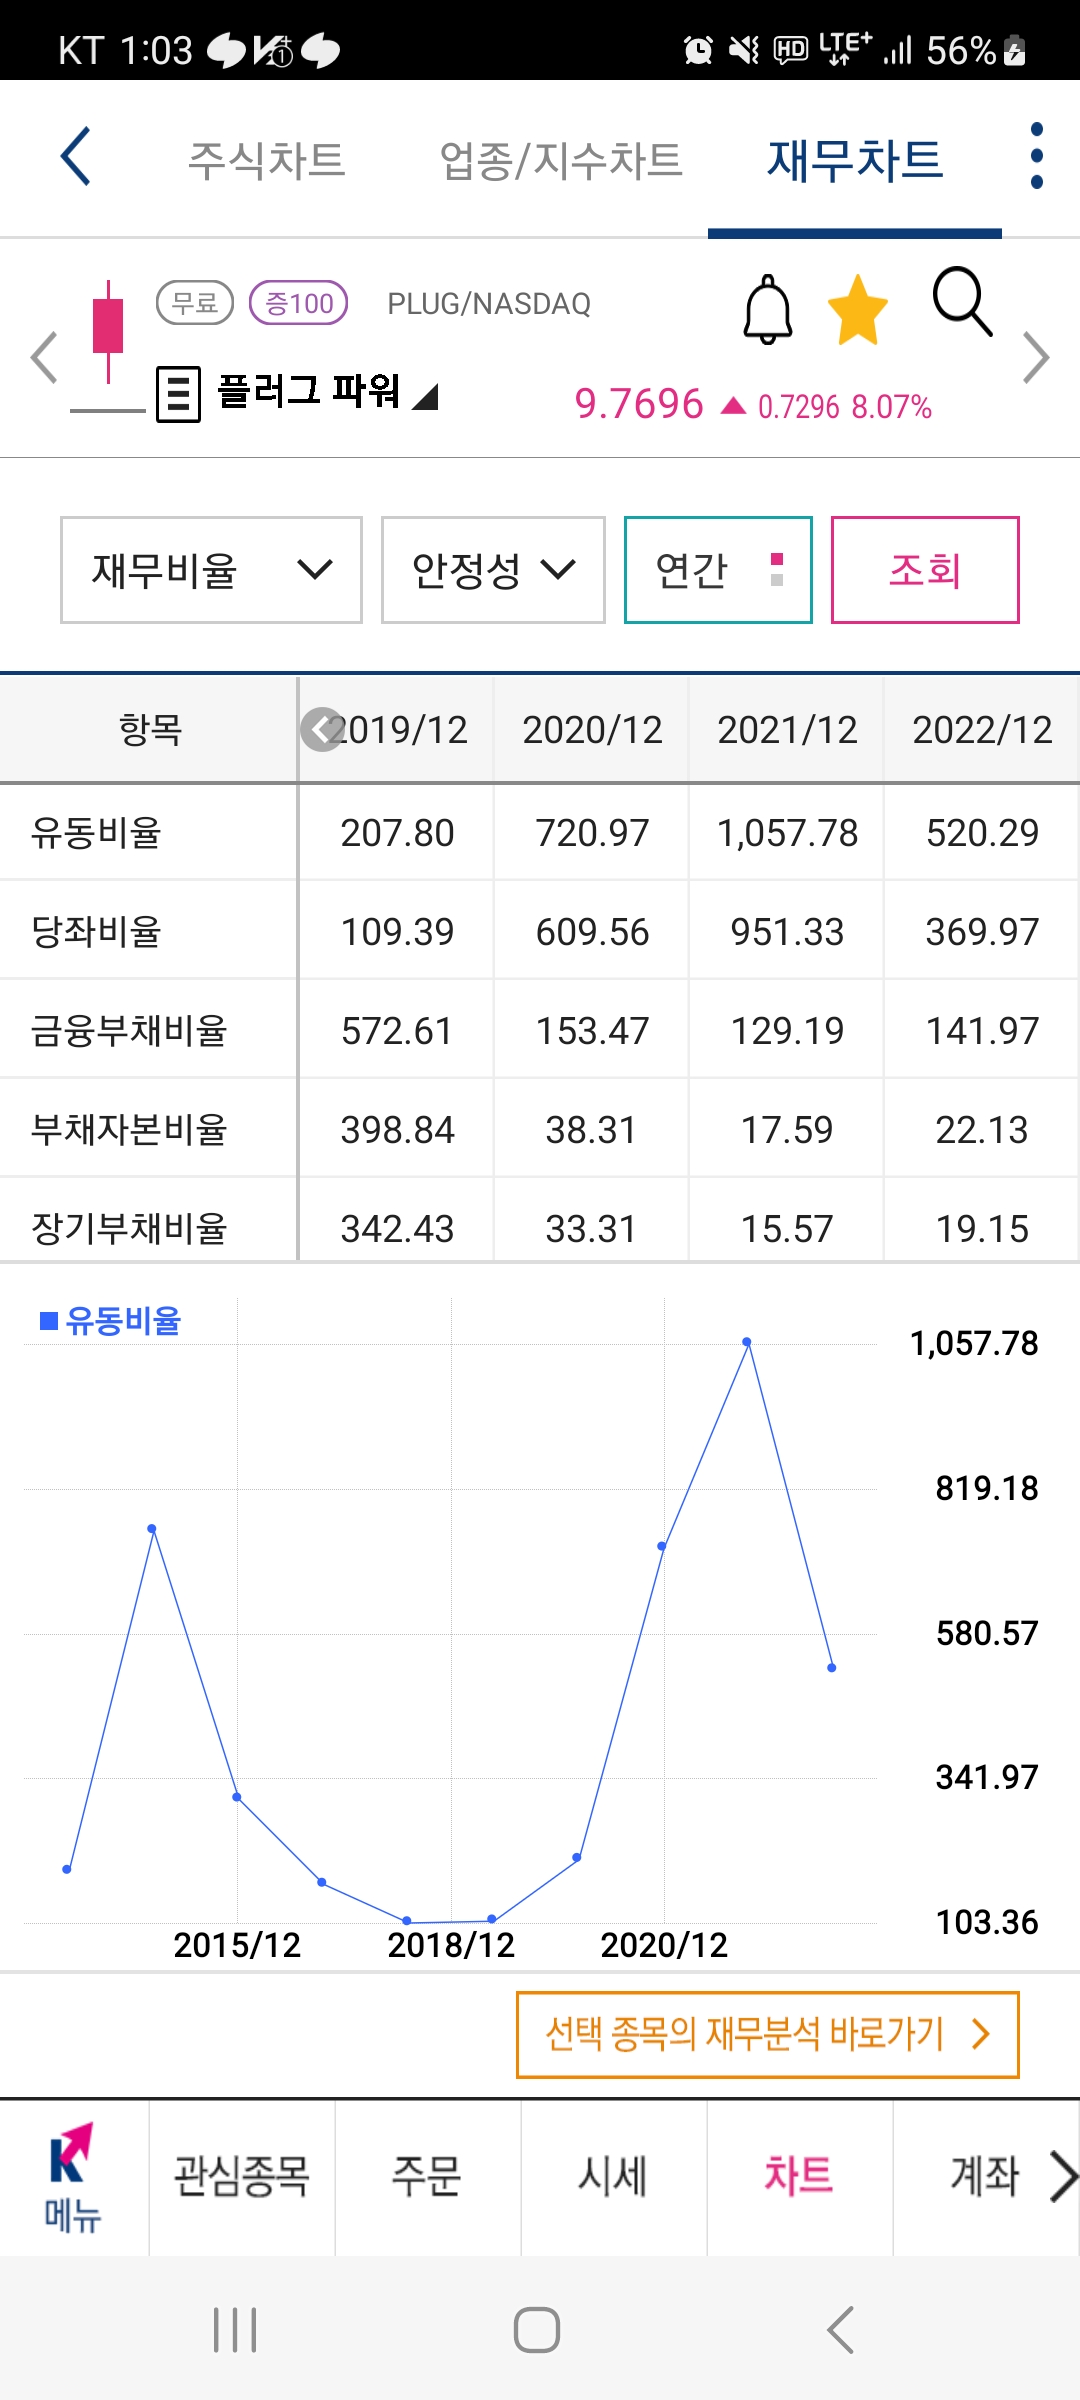Tap the back arrow in header

(76, 157)
